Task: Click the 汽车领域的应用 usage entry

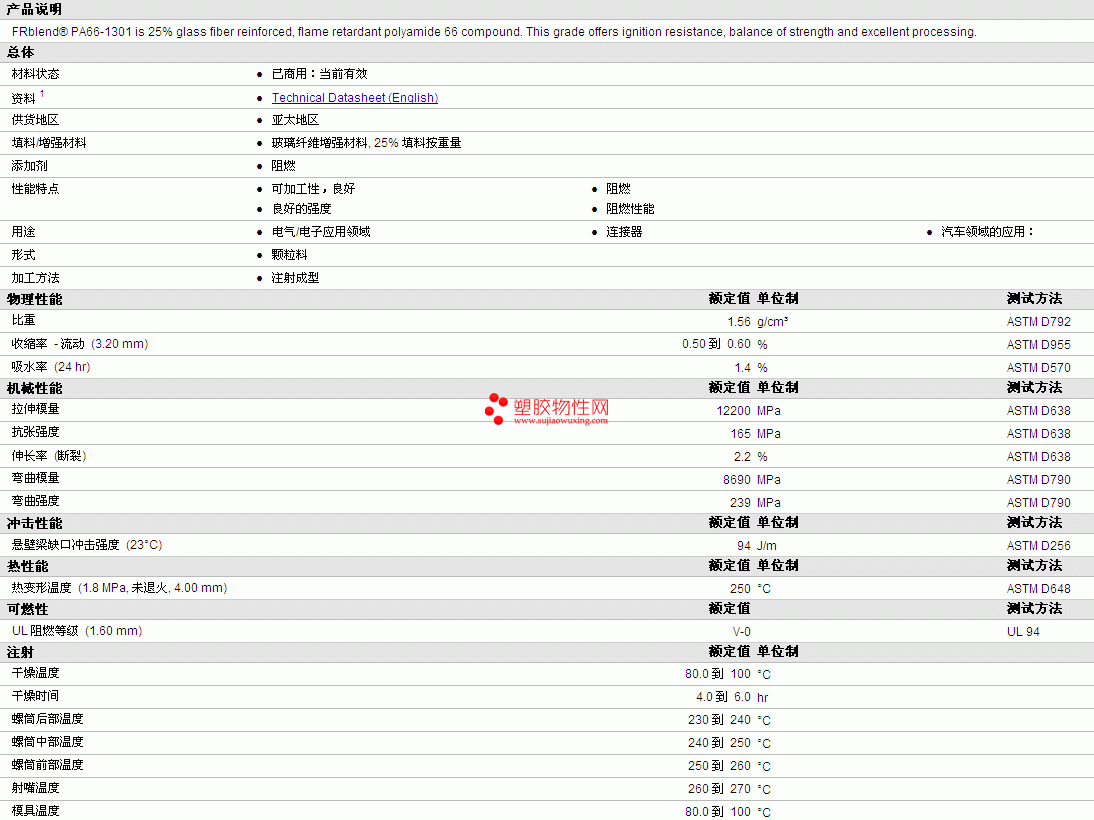Action: tap(987, 232)
